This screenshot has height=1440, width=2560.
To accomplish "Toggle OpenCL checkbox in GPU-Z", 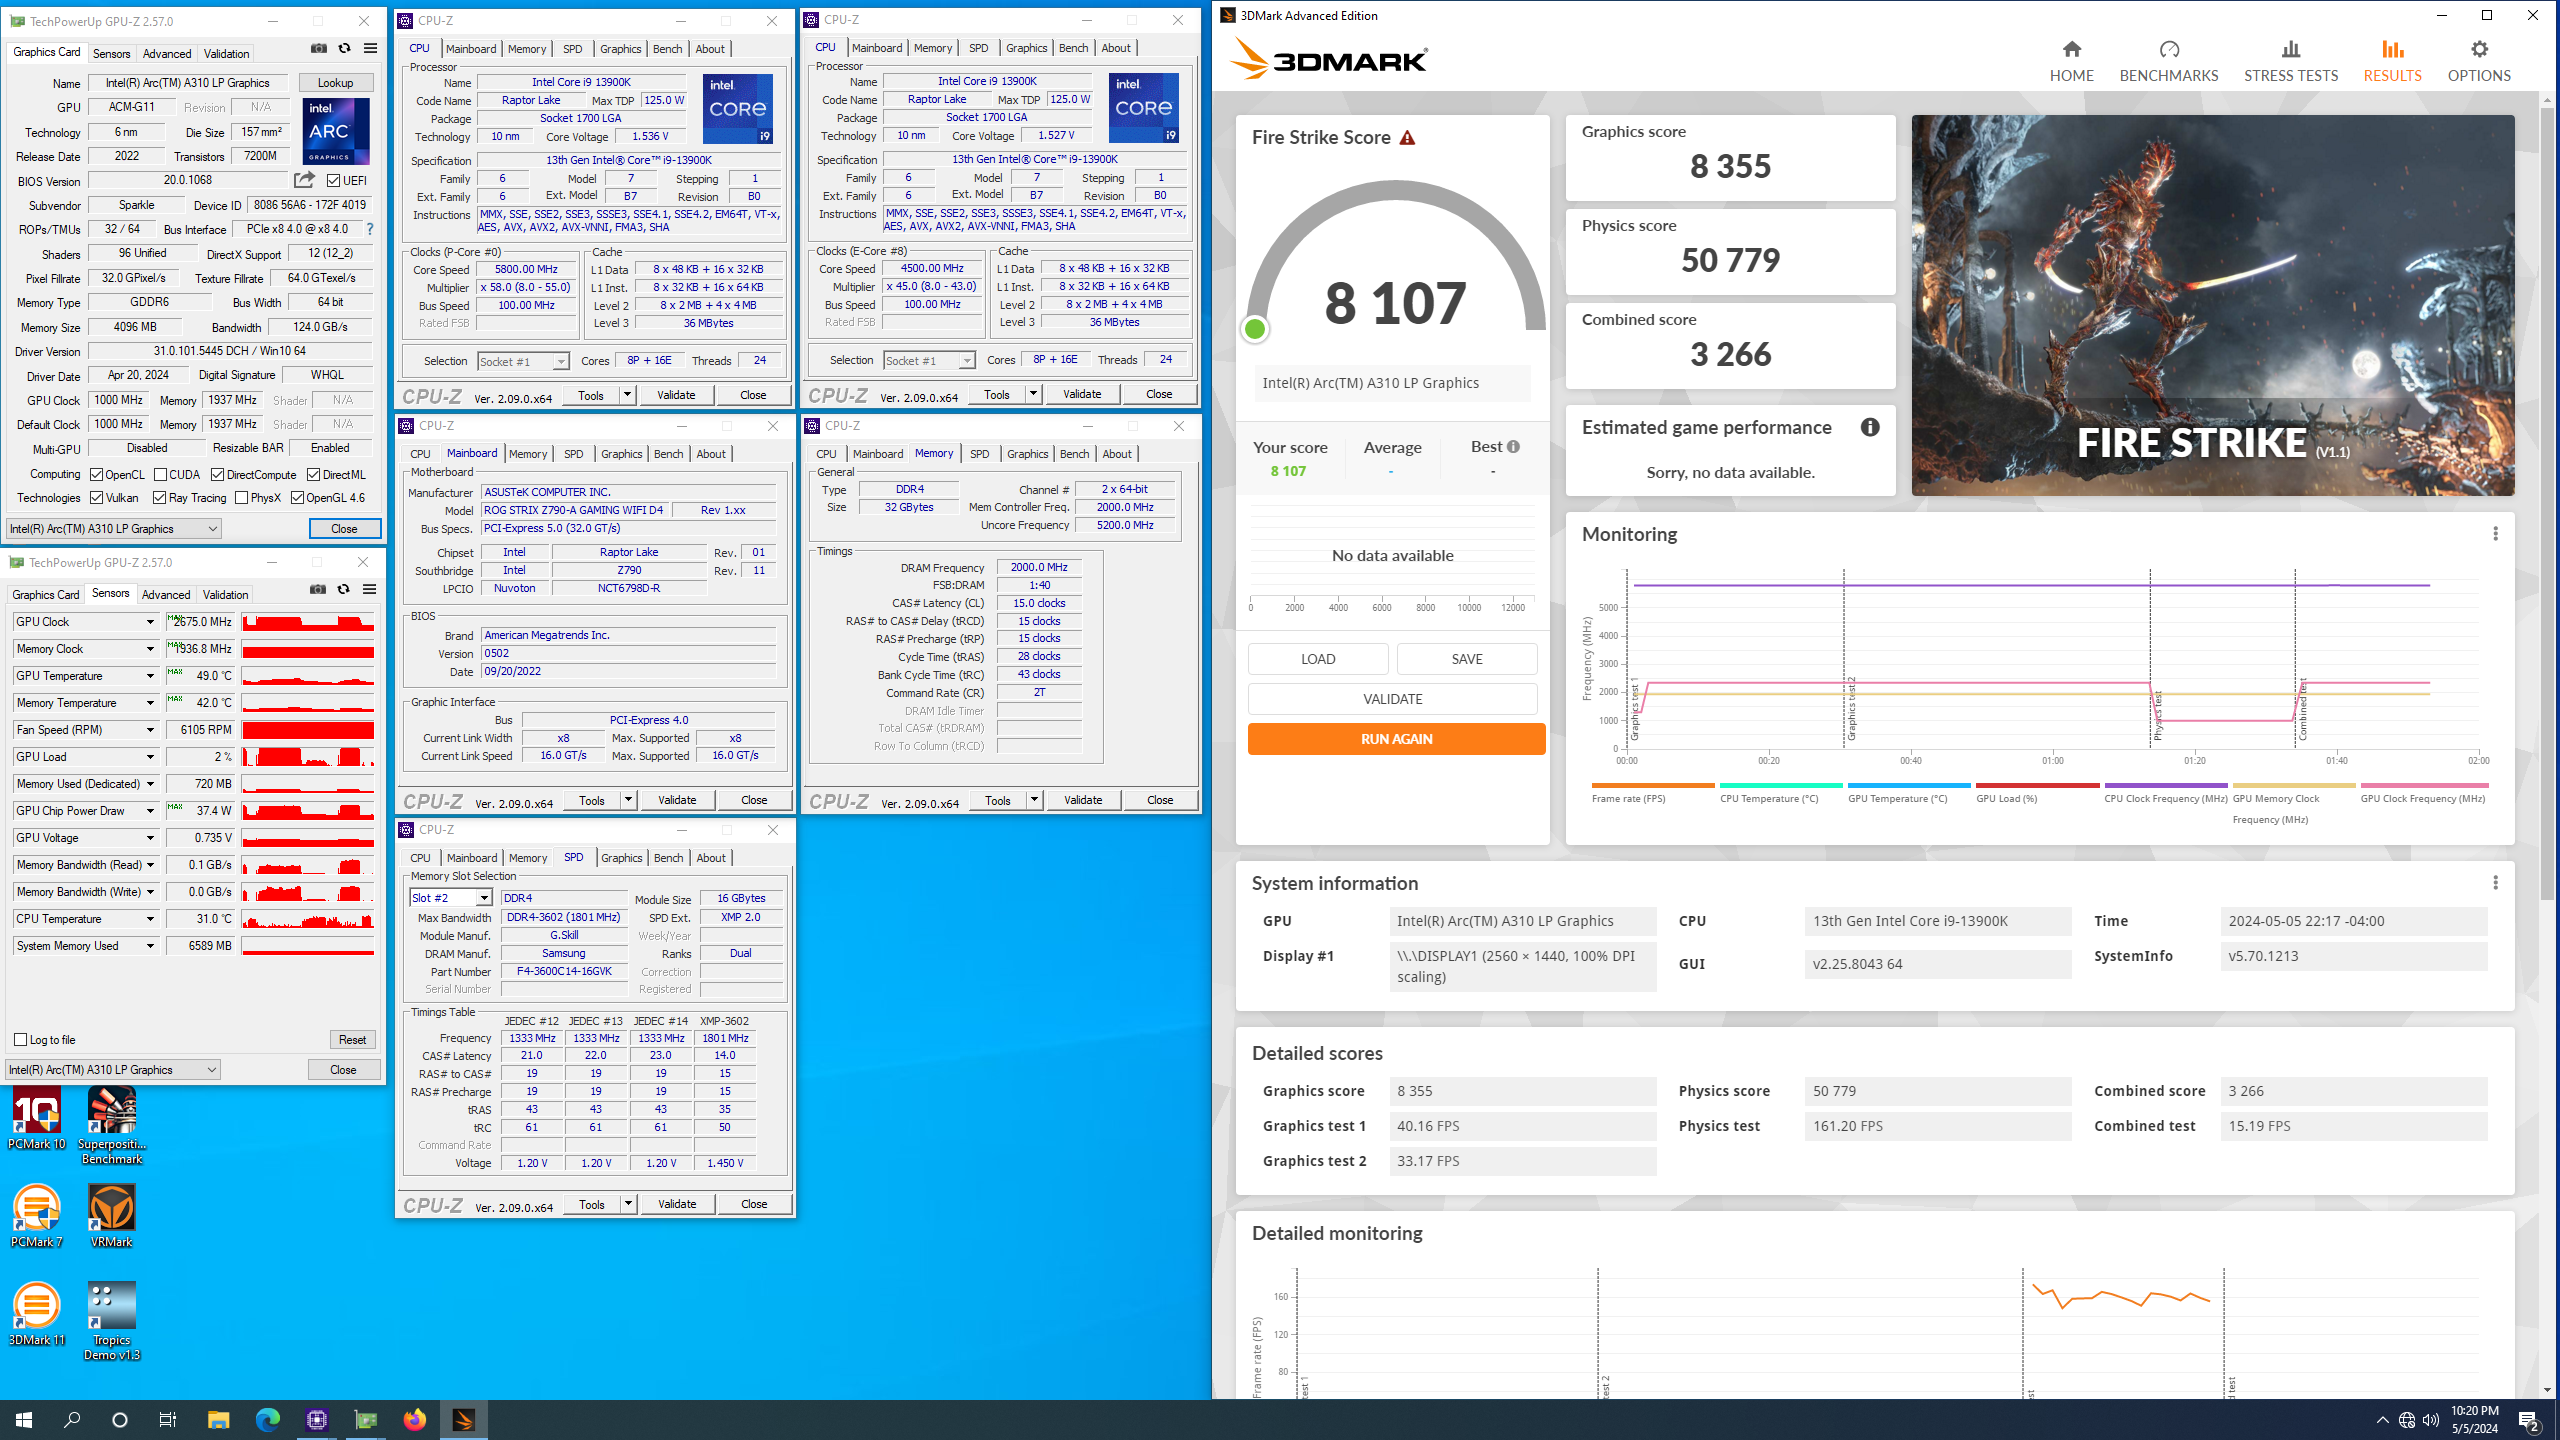I will tap(97, 475).
